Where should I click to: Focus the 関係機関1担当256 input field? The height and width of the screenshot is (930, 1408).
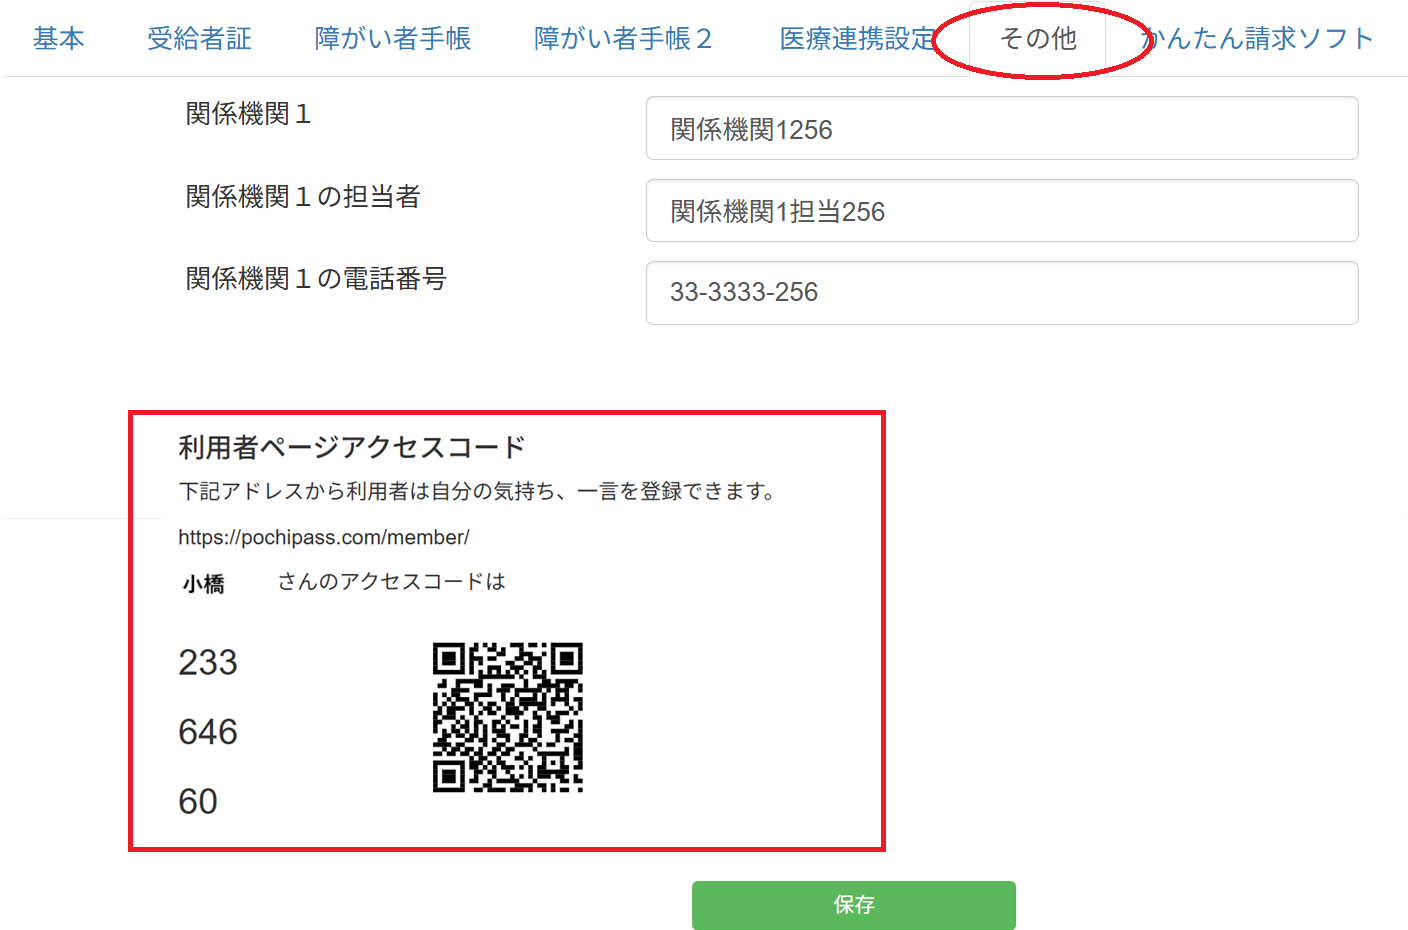(x=1002, y=210)
